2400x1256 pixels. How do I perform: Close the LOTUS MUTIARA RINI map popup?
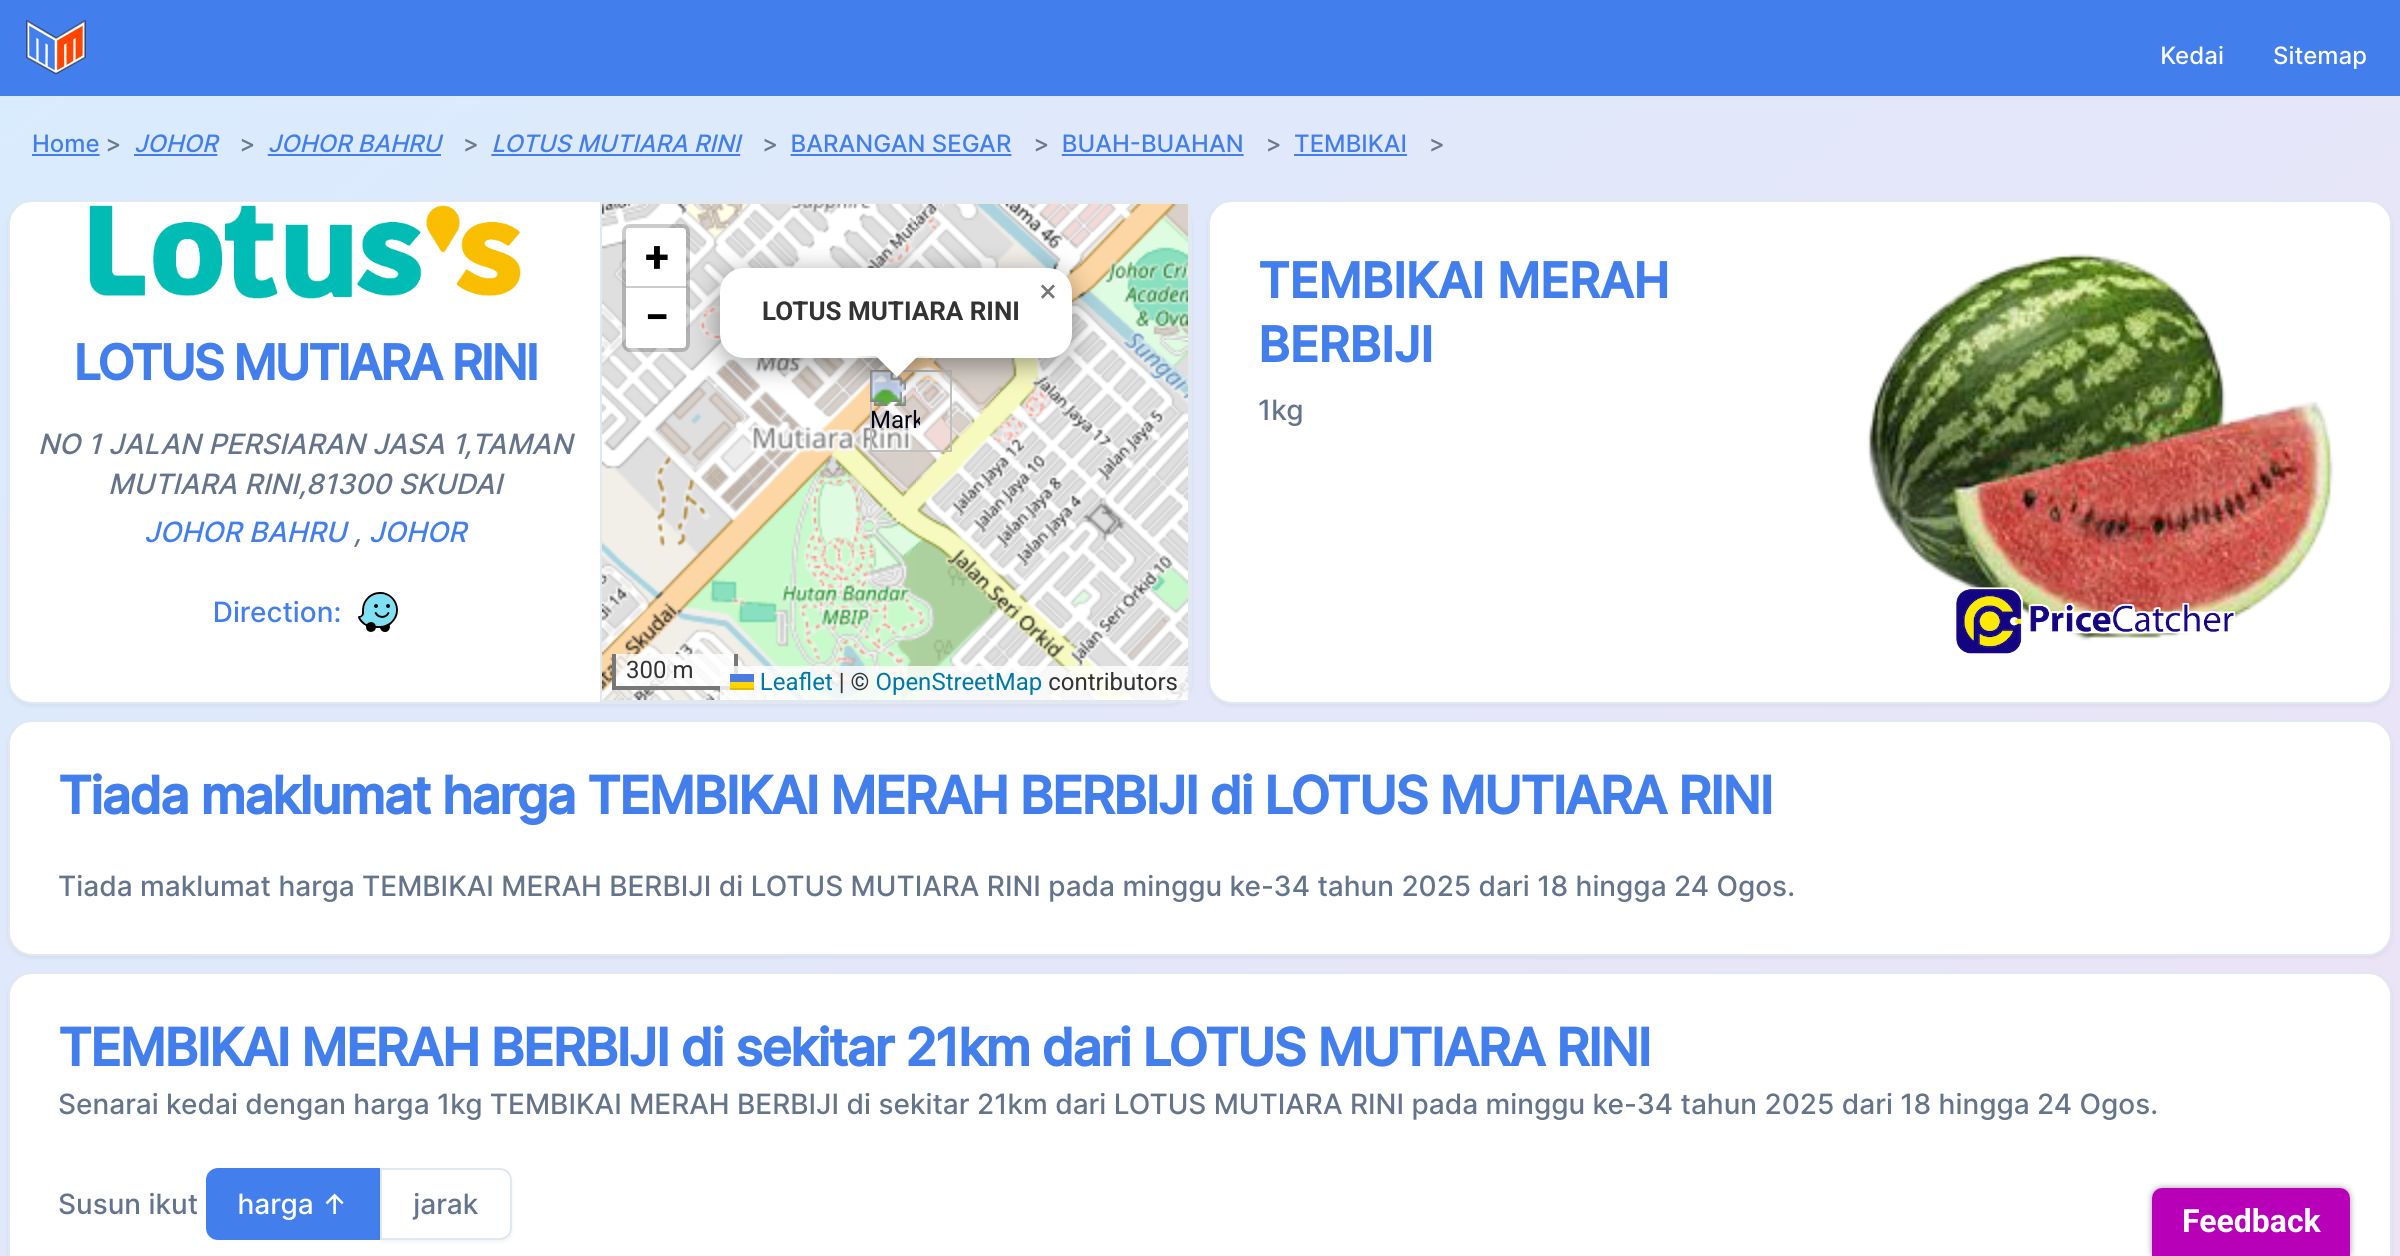(1047, 292)
